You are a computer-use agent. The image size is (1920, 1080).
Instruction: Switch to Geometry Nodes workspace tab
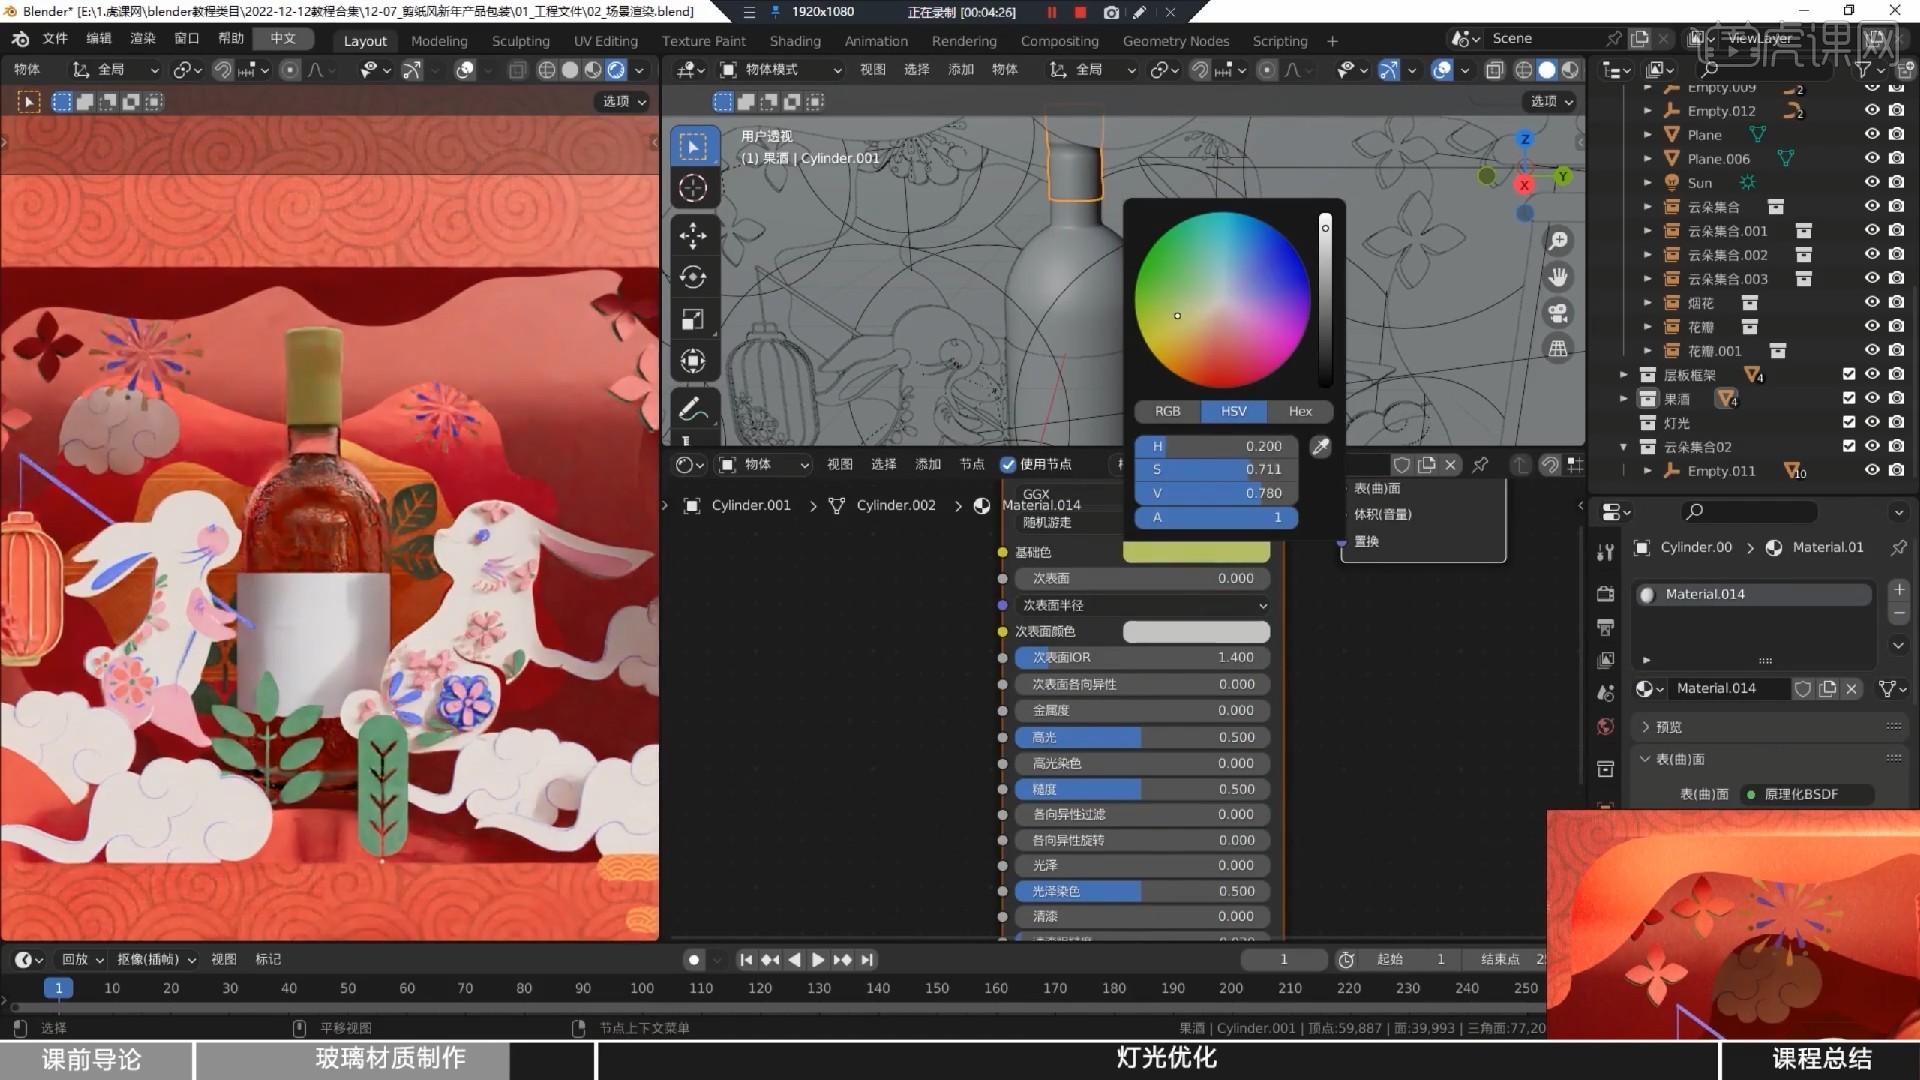1175,41
